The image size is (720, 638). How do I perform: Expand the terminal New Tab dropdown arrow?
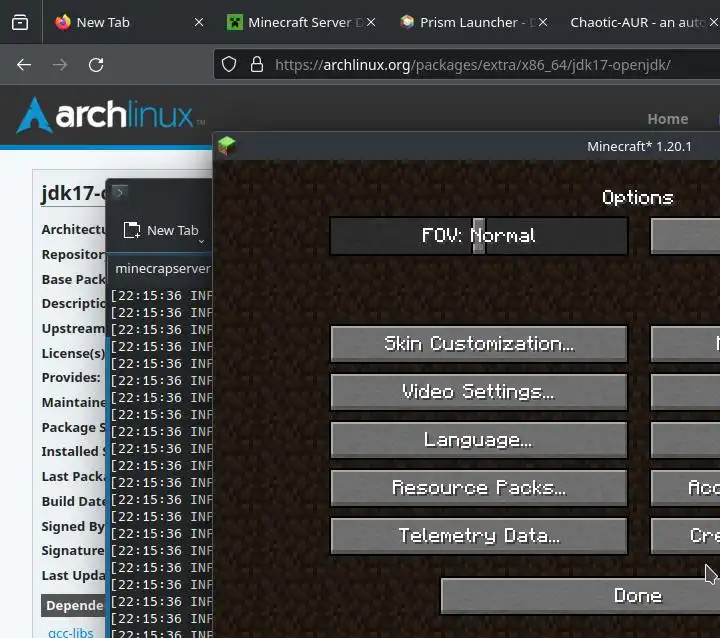[201, 241]
